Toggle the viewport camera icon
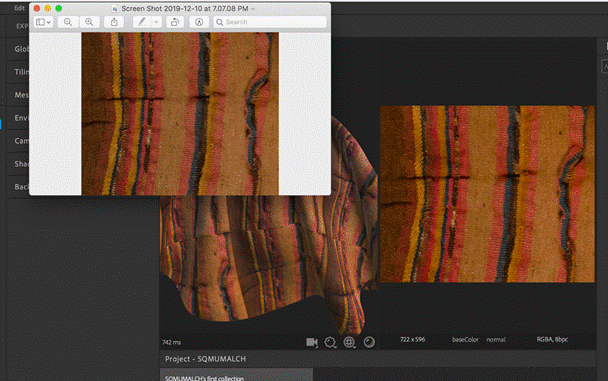 click(312, 342)
